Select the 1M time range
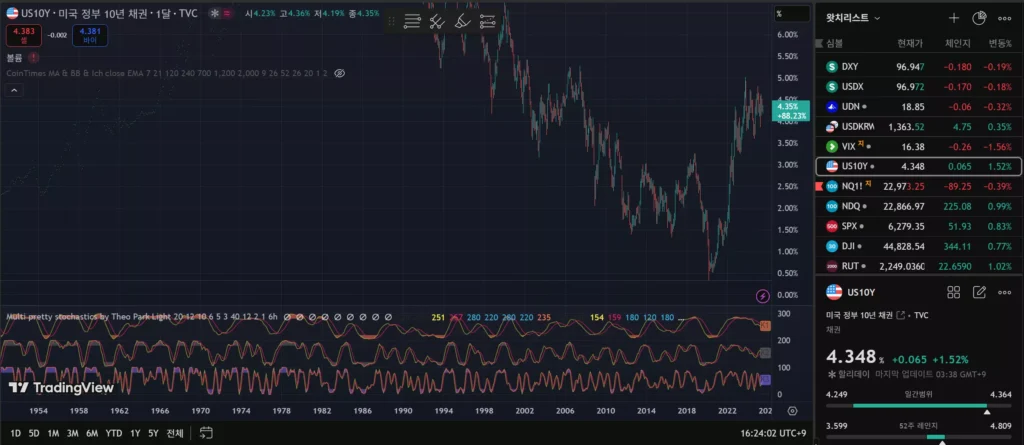The image size is (1024, 445). [x=54, y=433]
